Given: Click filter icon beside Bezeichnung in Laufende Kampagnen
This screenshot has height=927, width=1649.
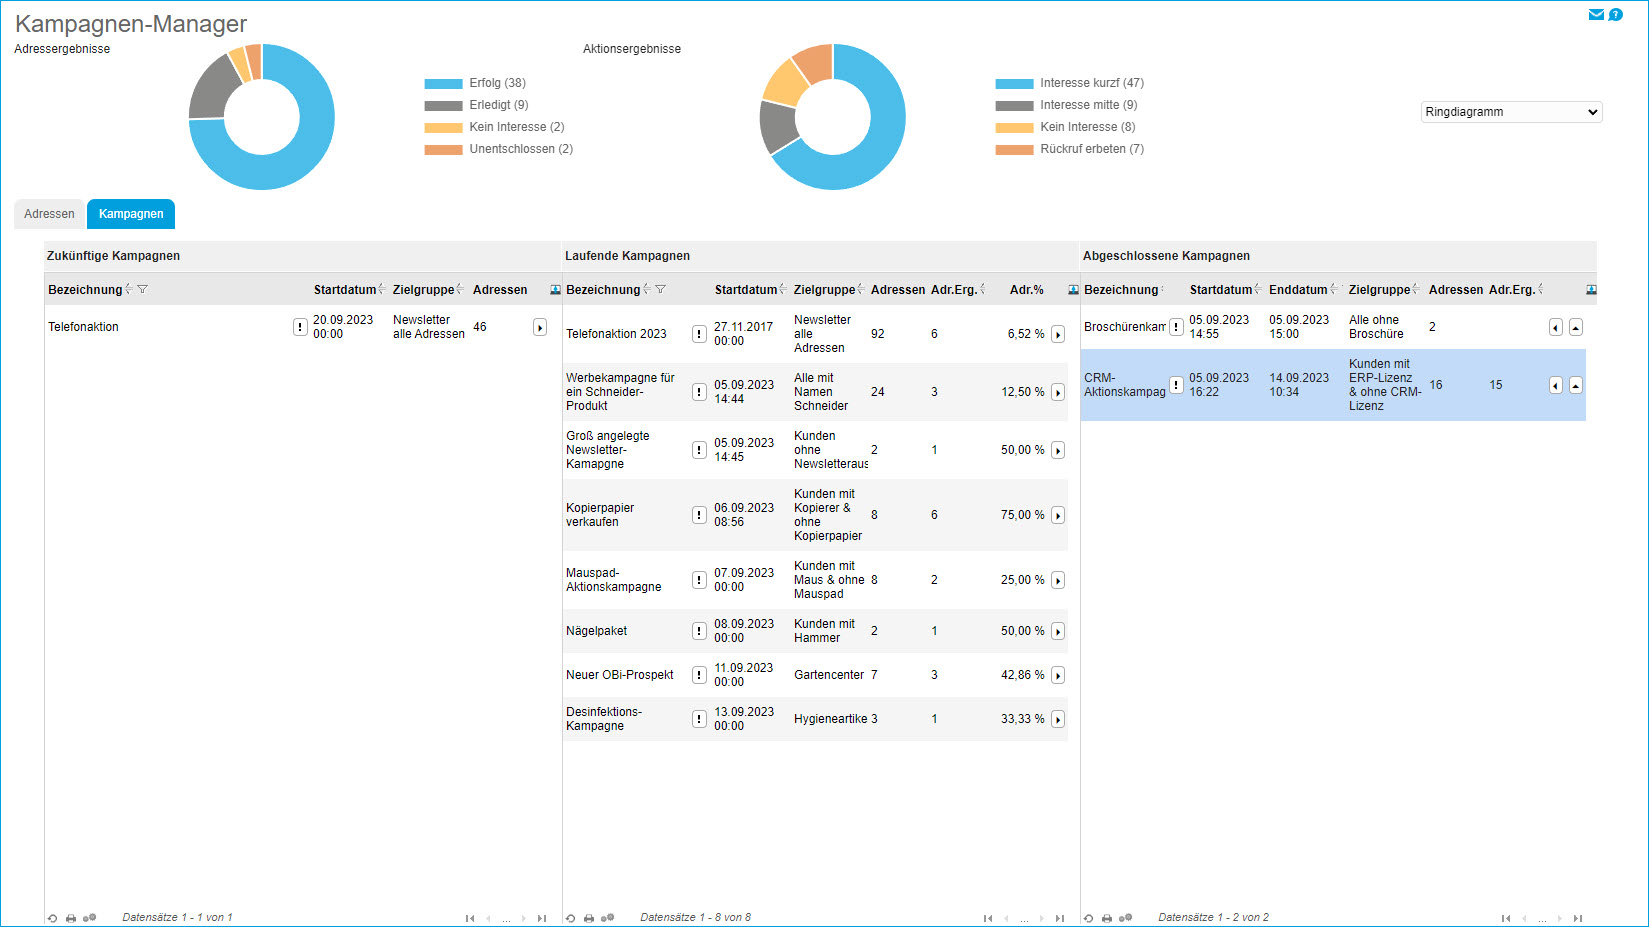Looking at the screenshot, I should (x=660, y=289).
